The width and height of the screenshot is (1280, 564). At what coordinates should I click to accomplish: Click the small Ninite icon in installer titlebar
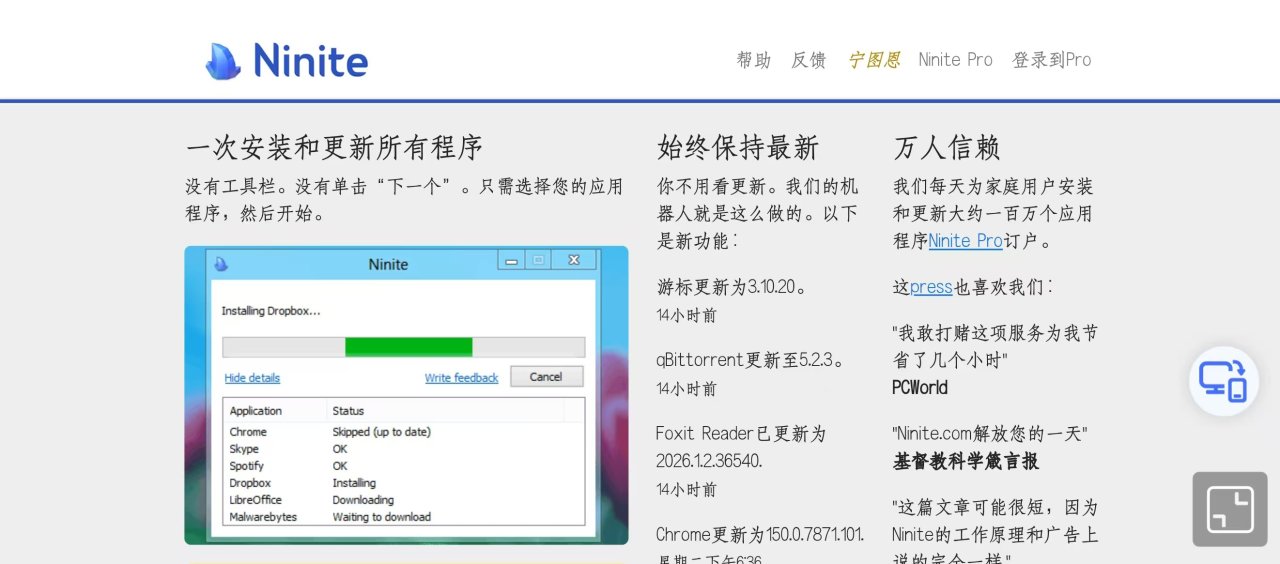pyautogui.click(x=221, y=264)
